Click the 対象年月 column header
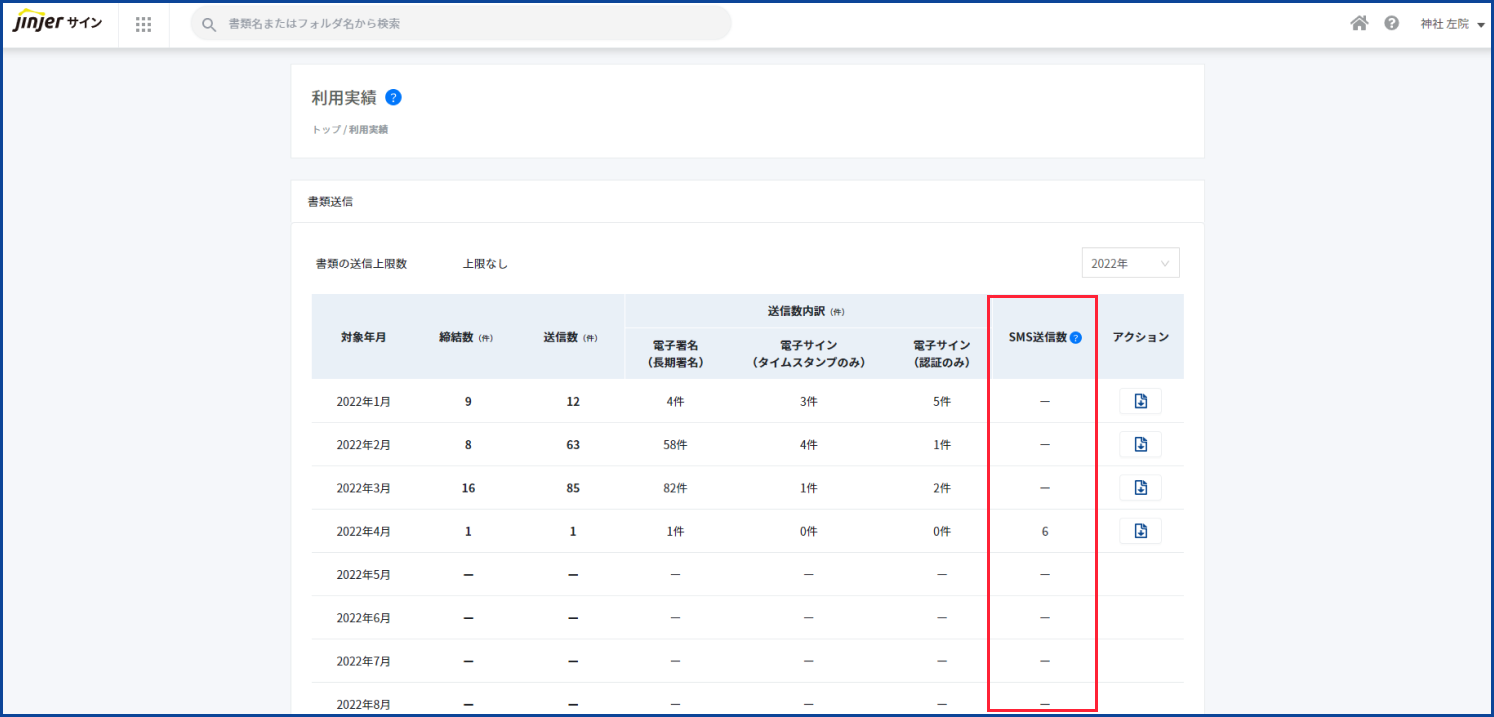Screen dimensions: 1494x717 click(363, 337)
